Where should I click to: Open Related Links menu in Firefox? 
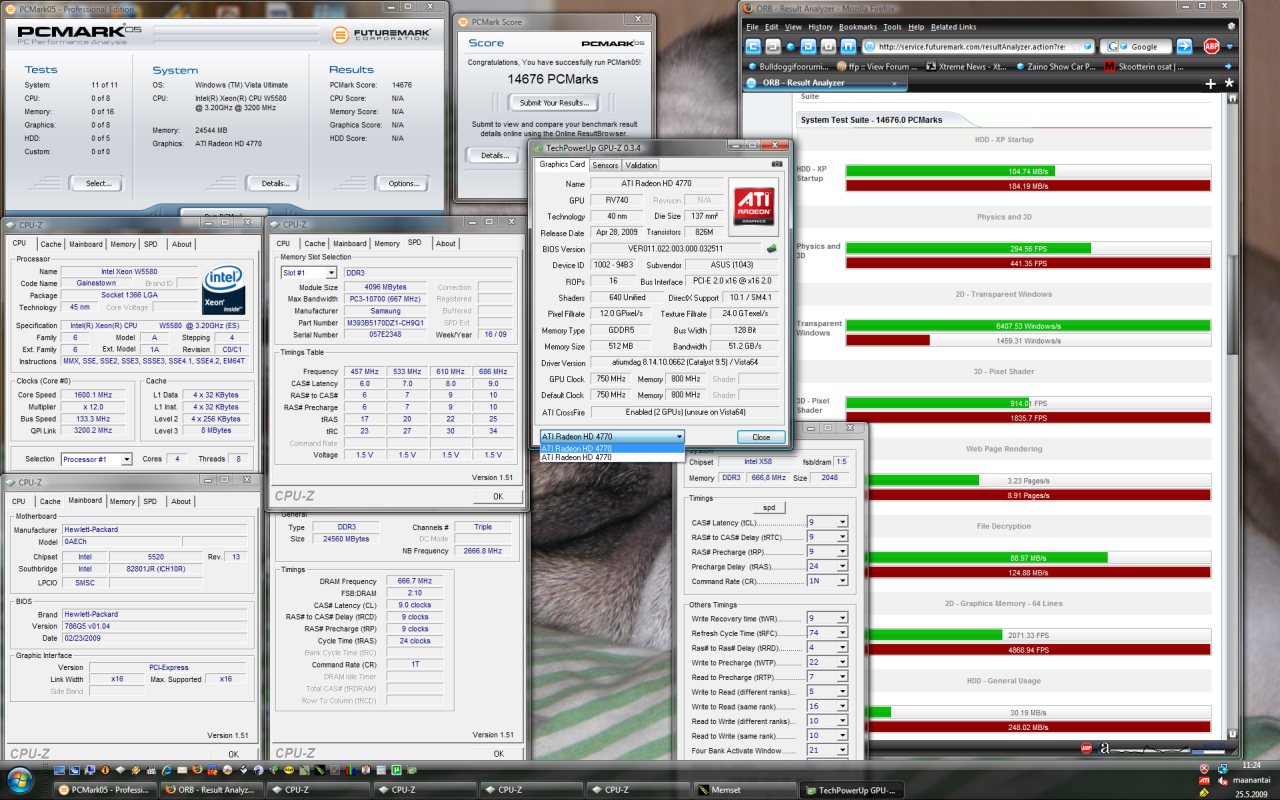[x=953, y=27]
